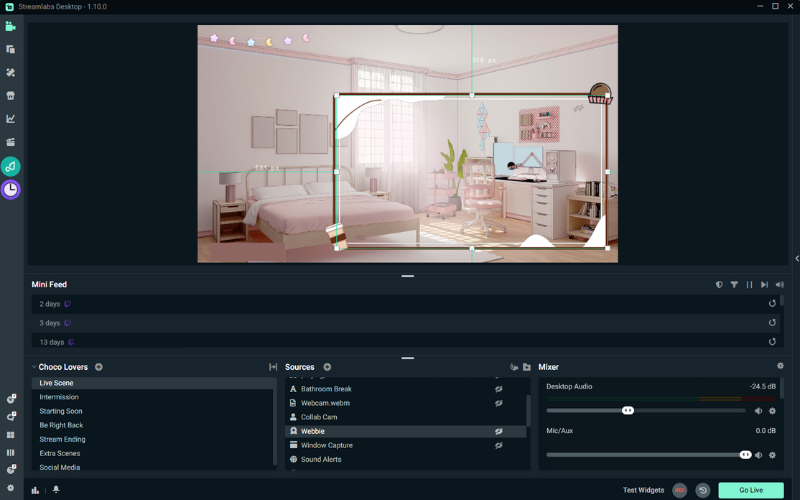Select the Starting Soon scene
800x500 pixels.
61,411
